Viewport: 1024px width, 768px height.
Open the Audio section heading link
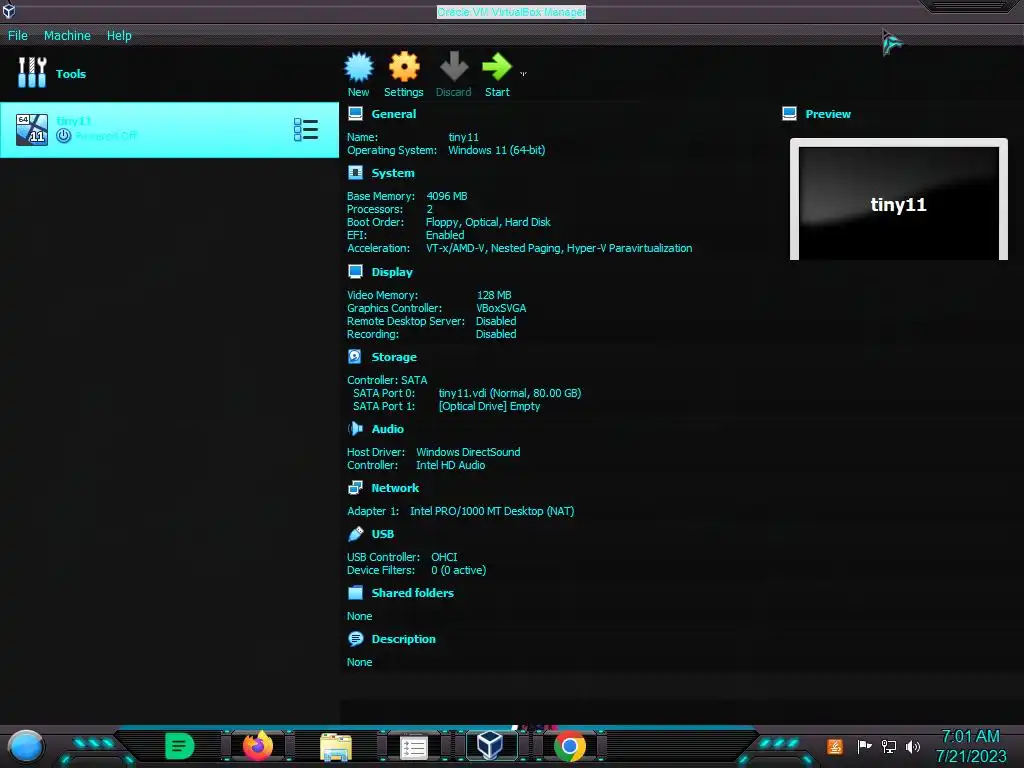pos(388,429)
